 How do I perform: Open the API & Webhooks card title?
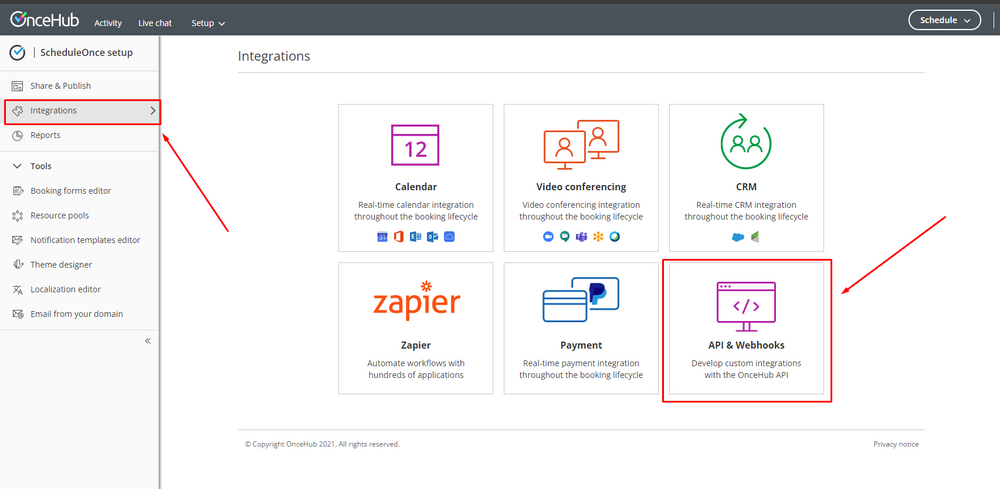tap(746, 345)
